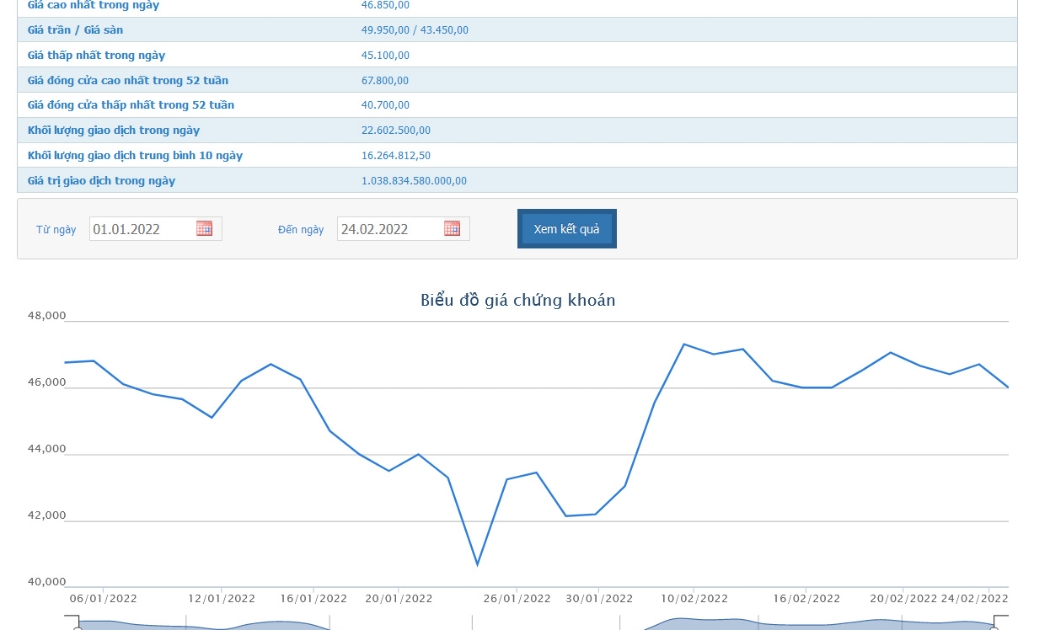Click the 26/01/2022 x-axis date label

click(517, 599)
